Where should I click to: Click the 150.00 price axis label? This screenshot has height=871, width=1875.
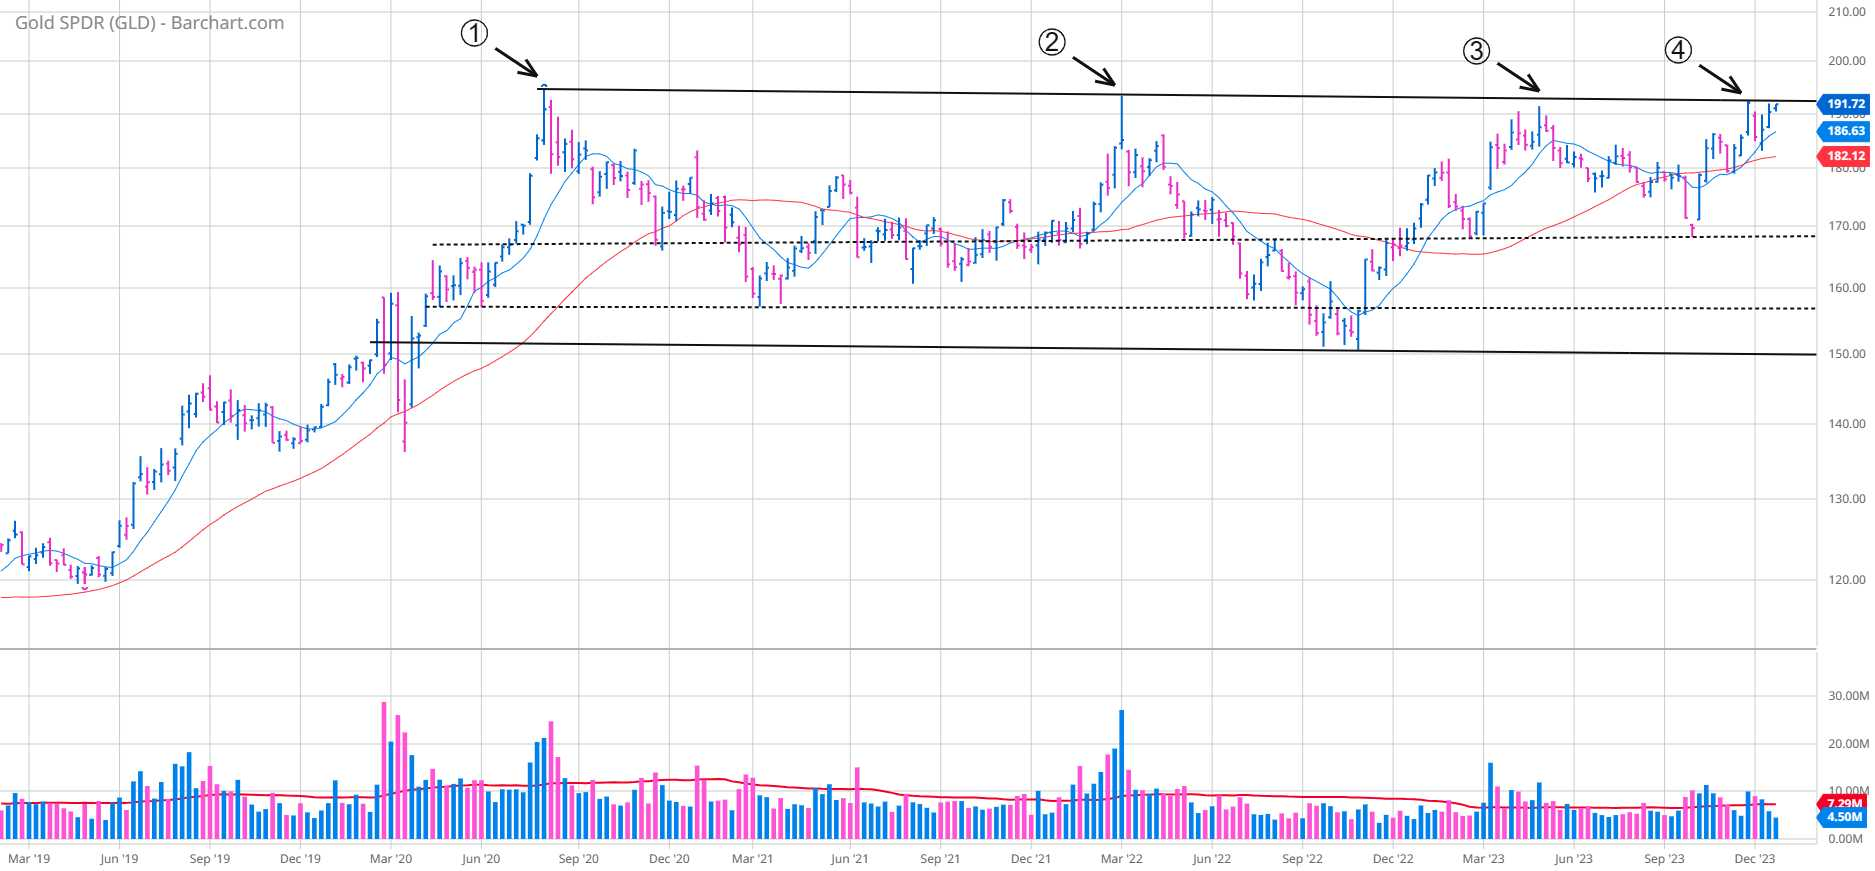[x=1847, y=354]
